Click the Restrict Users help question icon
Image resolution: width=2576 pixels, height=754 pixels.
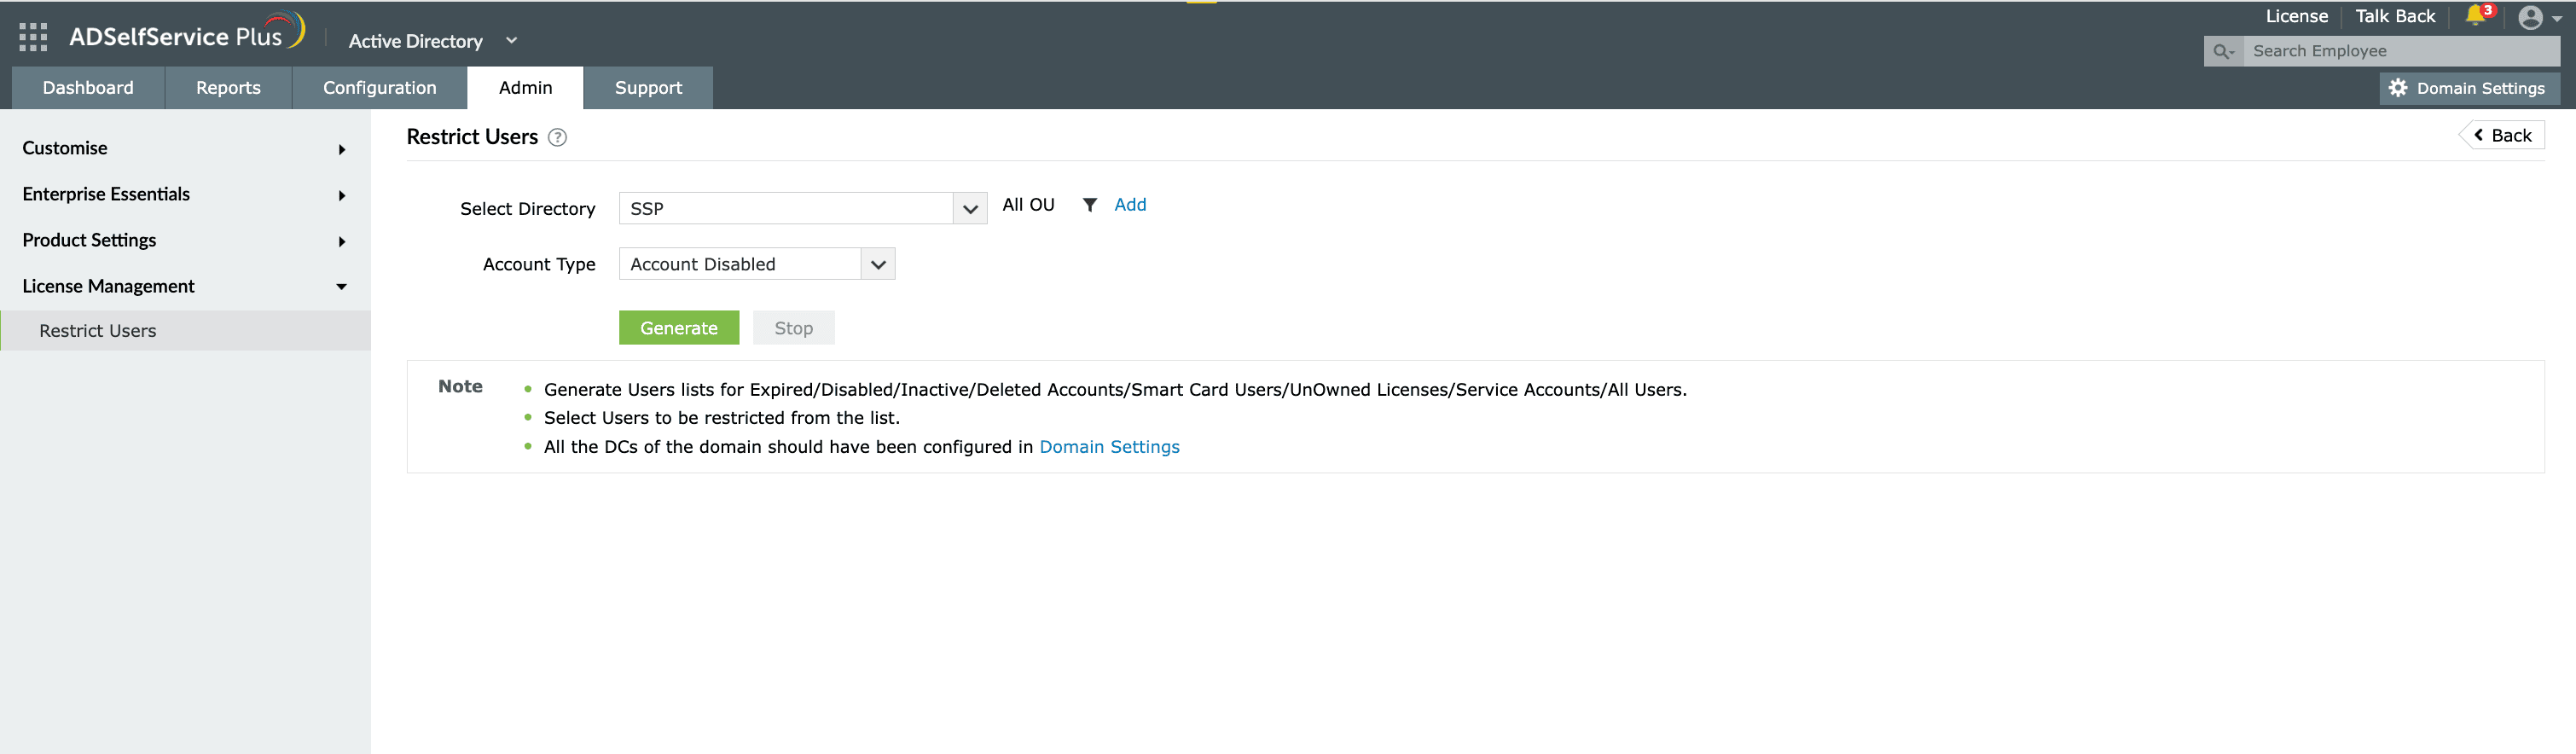click(x=558, y=138)
